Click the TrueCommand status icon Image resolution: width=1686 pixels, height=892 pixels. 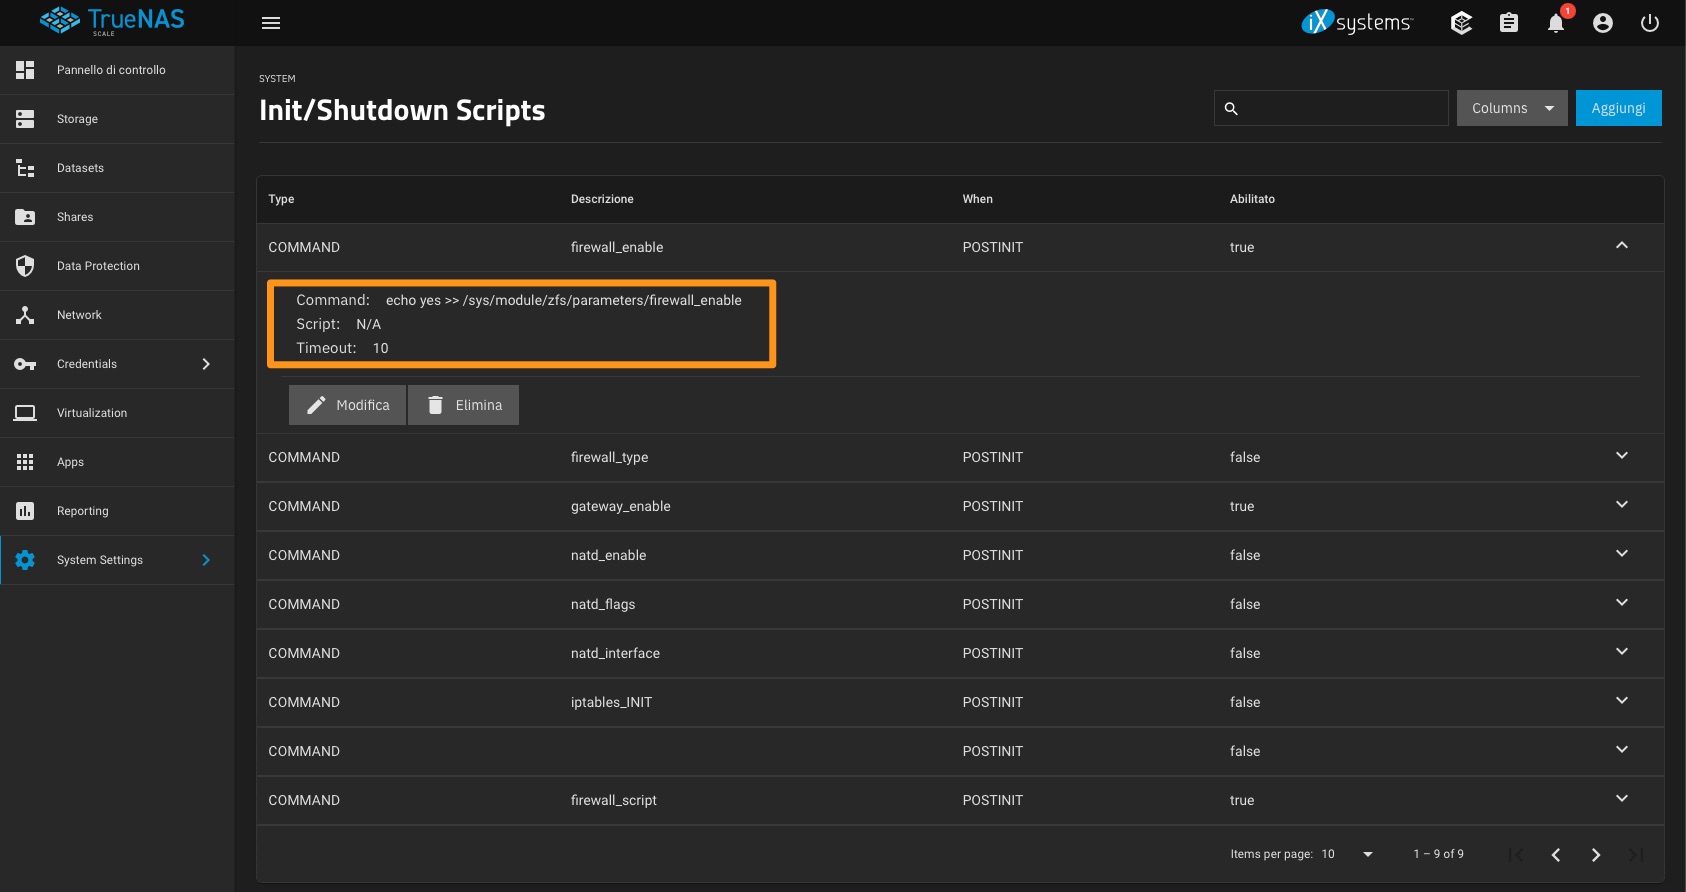1461,23
